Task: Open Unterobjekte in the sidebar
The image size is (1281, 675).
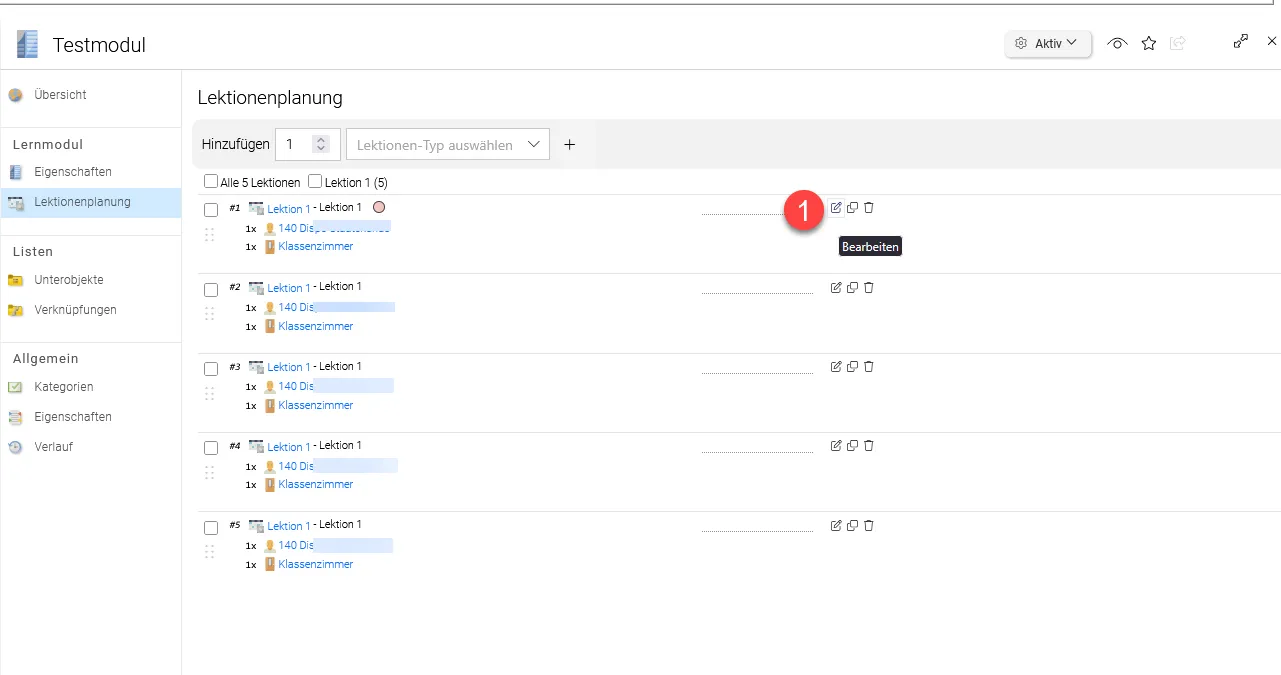Action: pyautogui.click(x=68, y=280)
